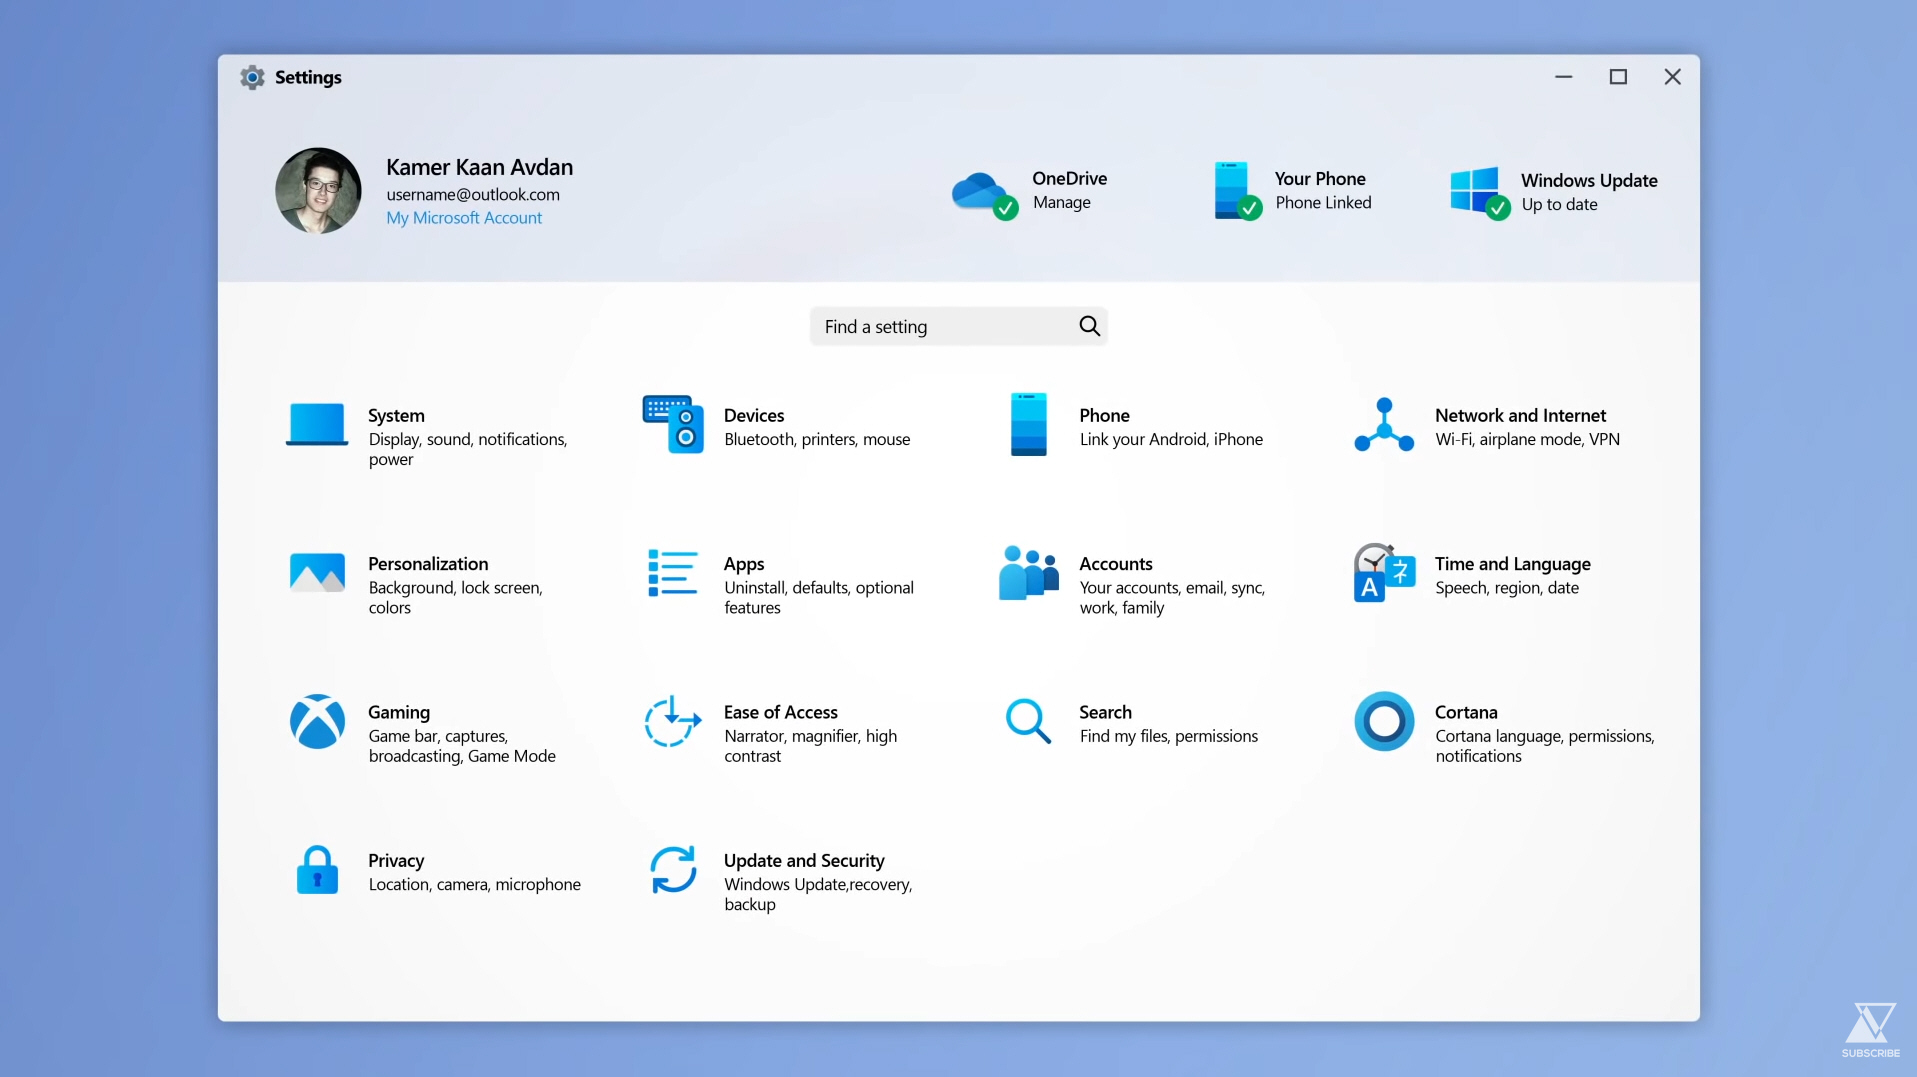Open the Update and Security refresh icon
This screenshot has height=1077, width=1917.
(x=673, y=870)
